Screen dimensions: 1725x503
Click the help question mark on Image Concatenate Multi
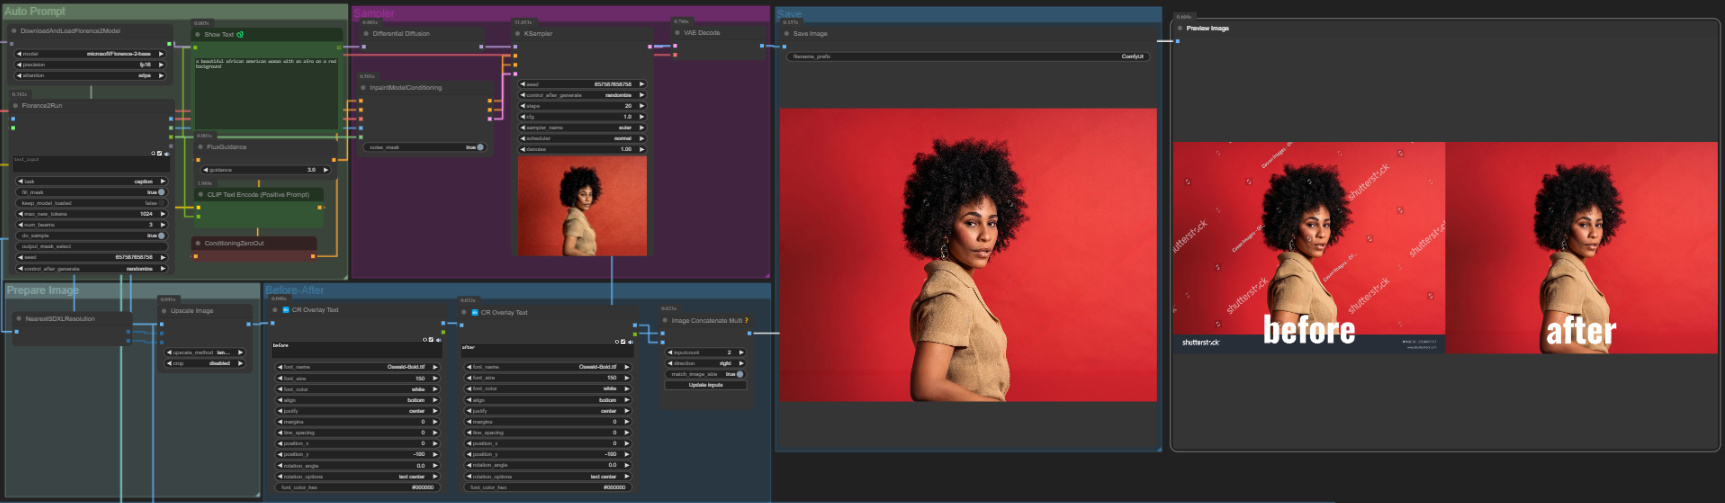[746, 321]
